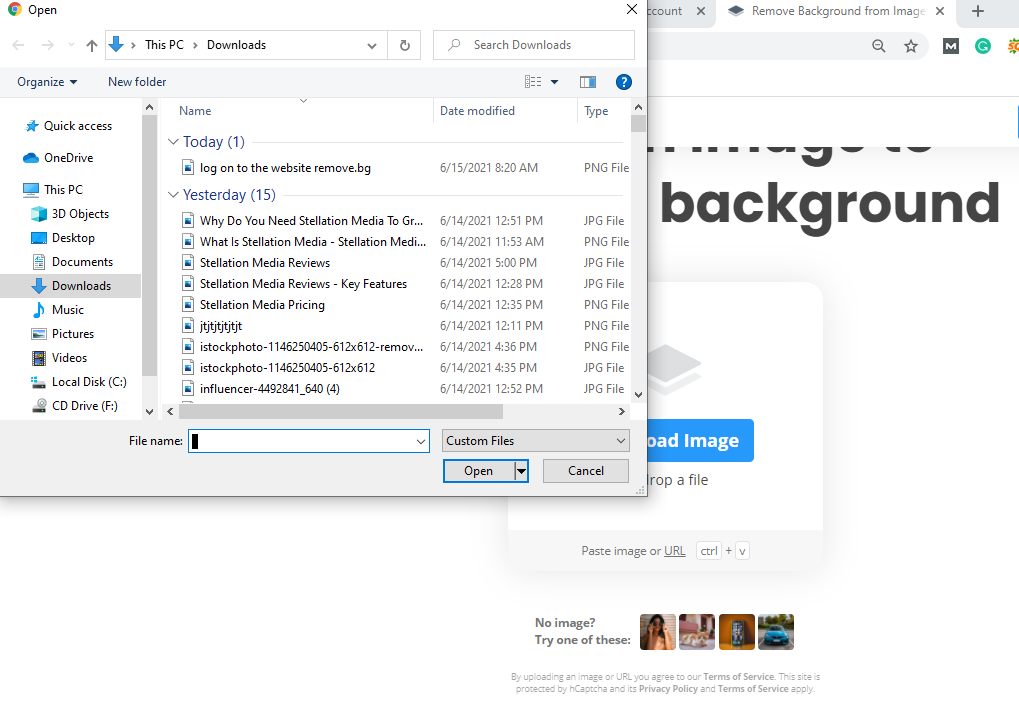
Task: Open the Grammarly extension icon
Action: coord(982,46)
